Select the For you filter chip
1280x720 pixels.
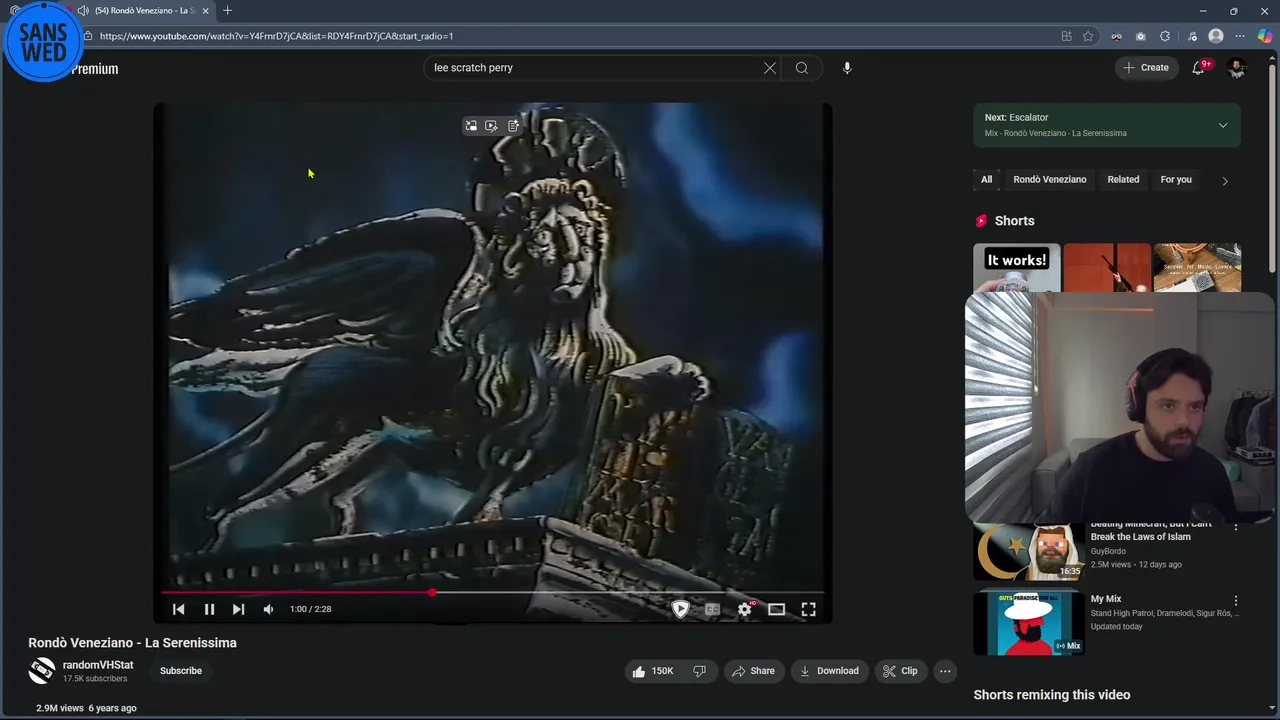click(x=1176, y=180)
